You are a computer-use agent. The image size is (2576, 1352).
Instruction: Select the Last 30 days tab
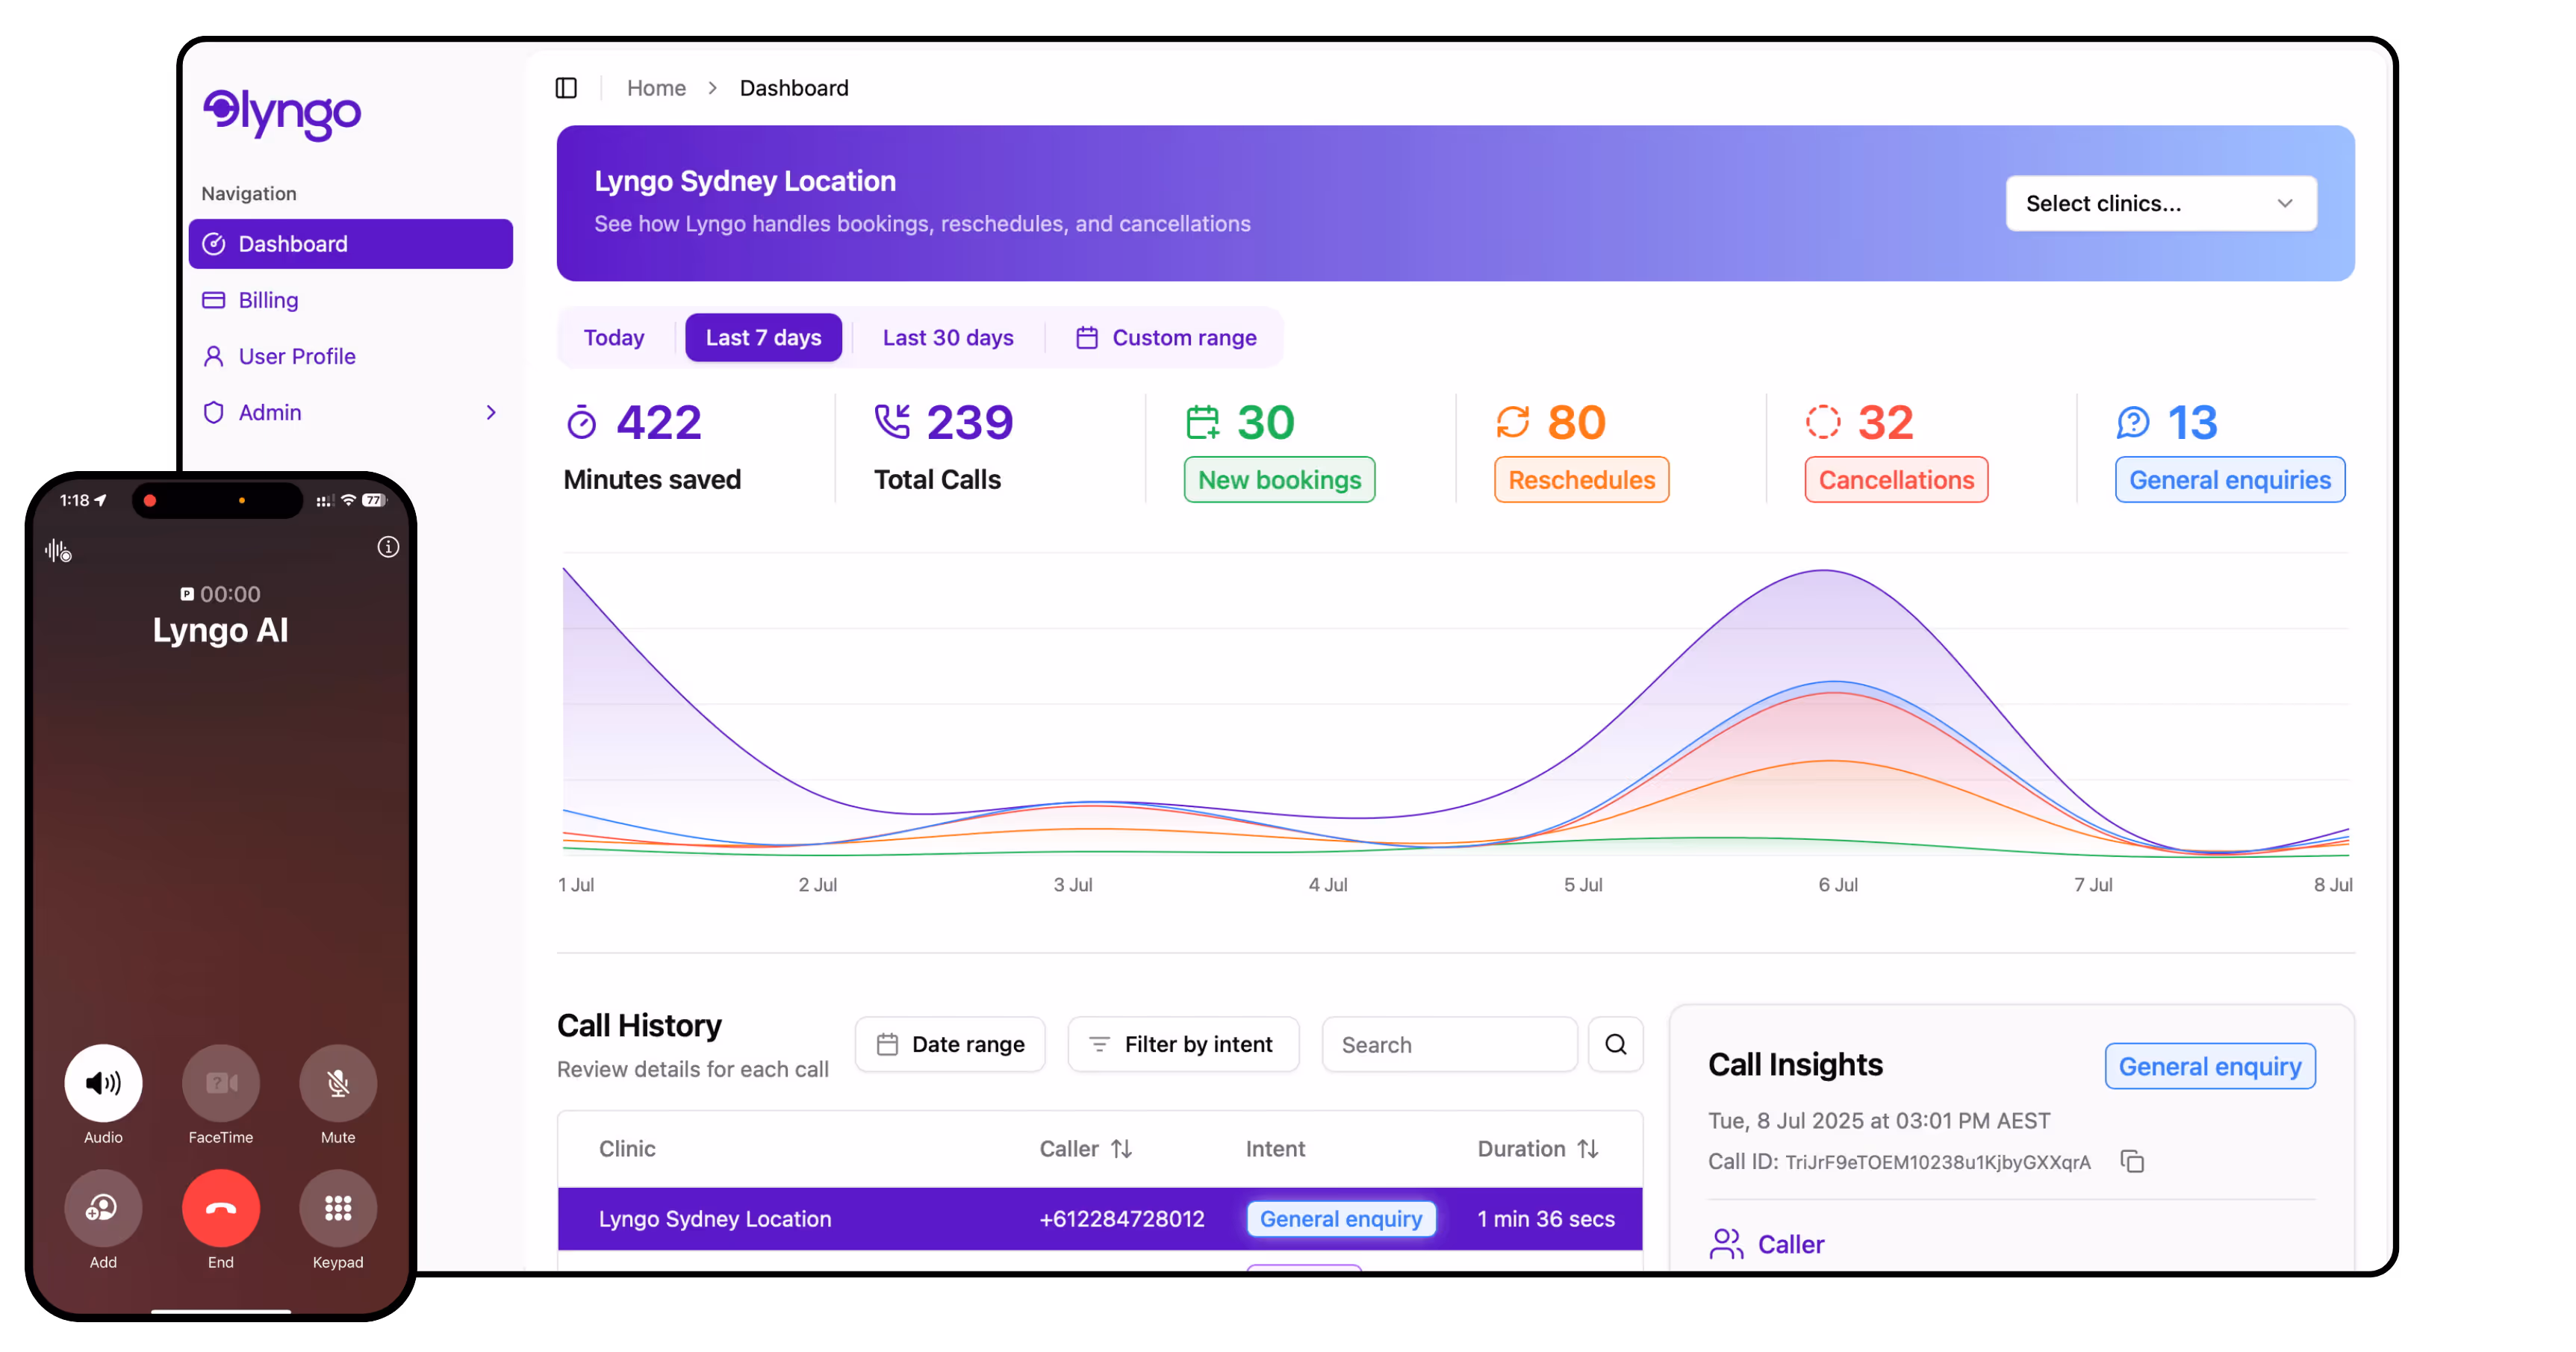pos(948,338)
